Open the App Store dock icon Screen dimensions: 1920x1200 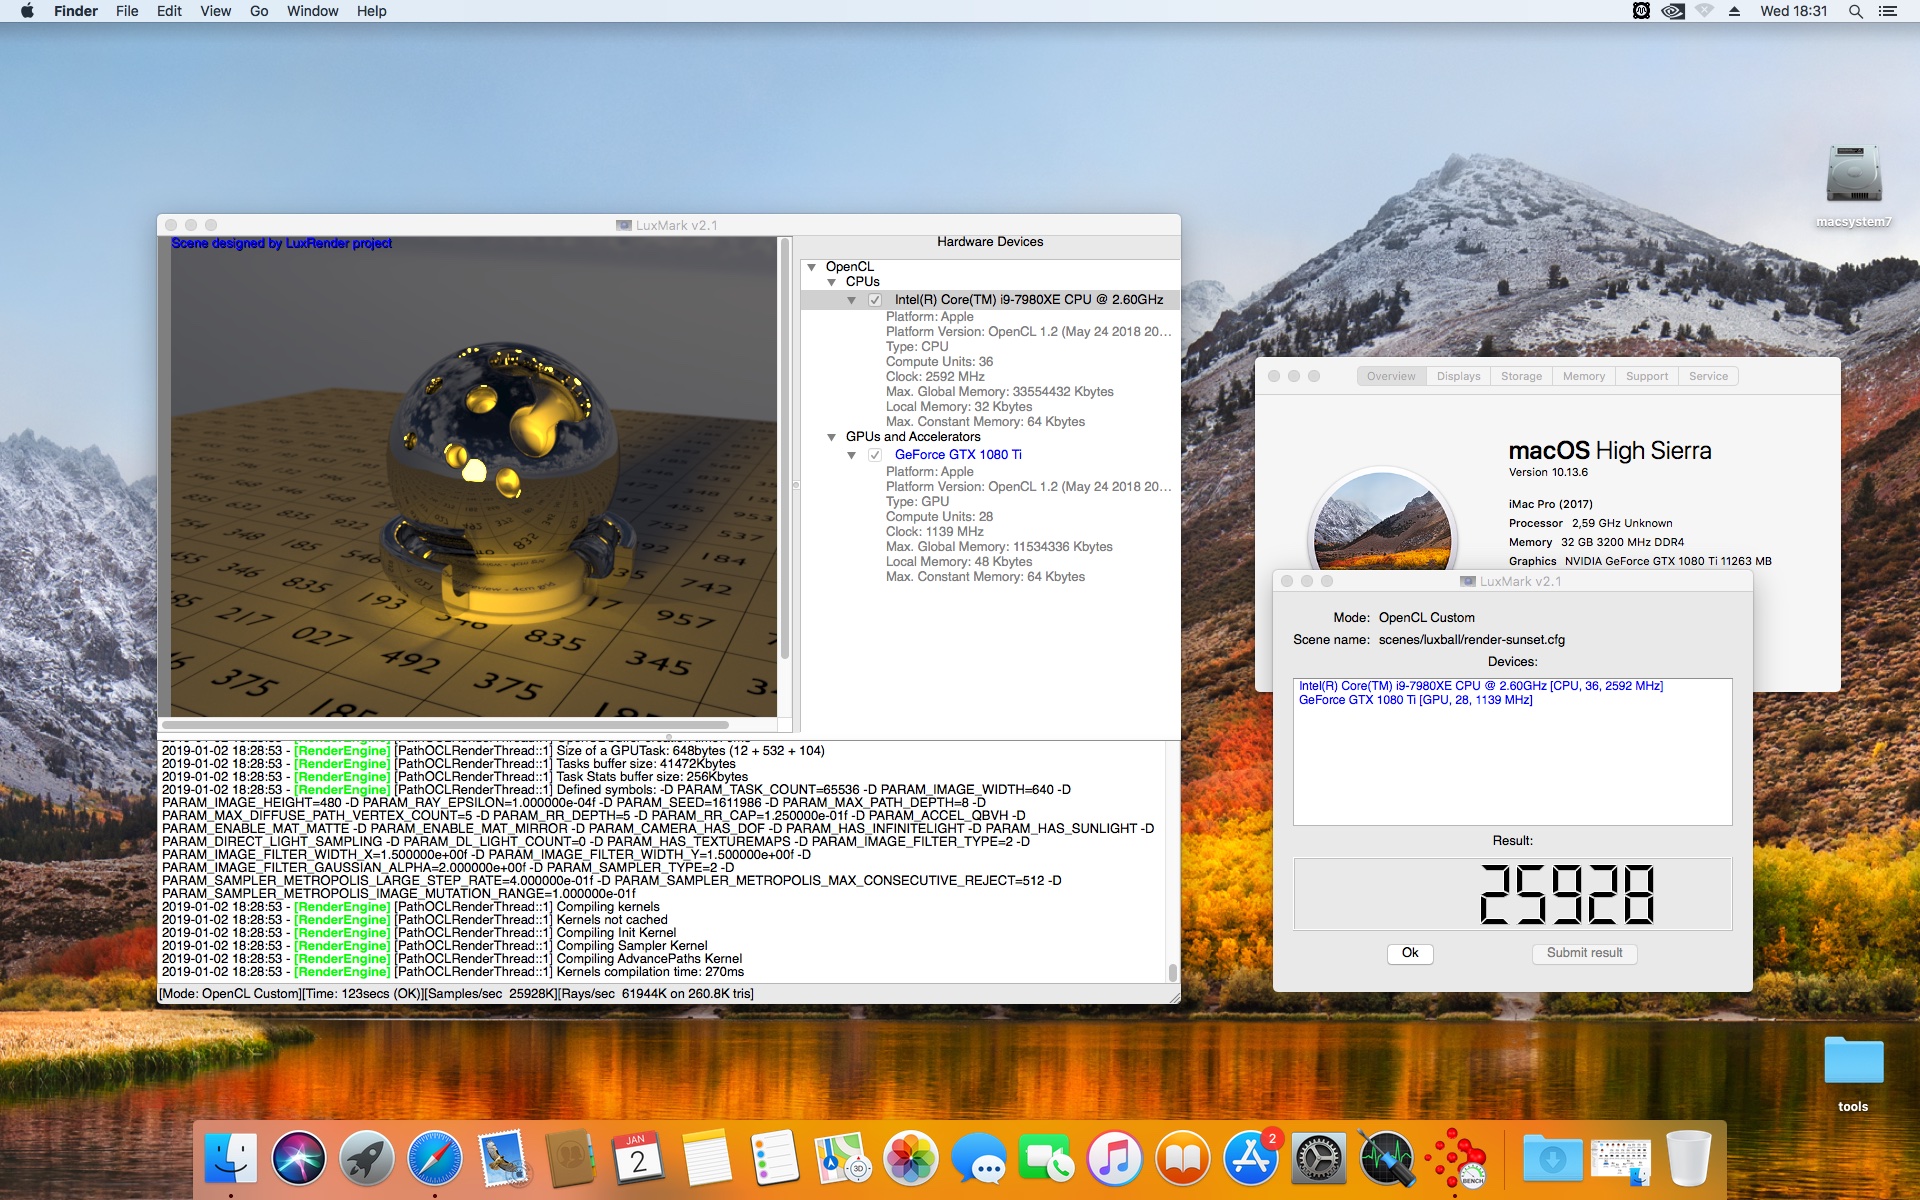[1251, 1159]
